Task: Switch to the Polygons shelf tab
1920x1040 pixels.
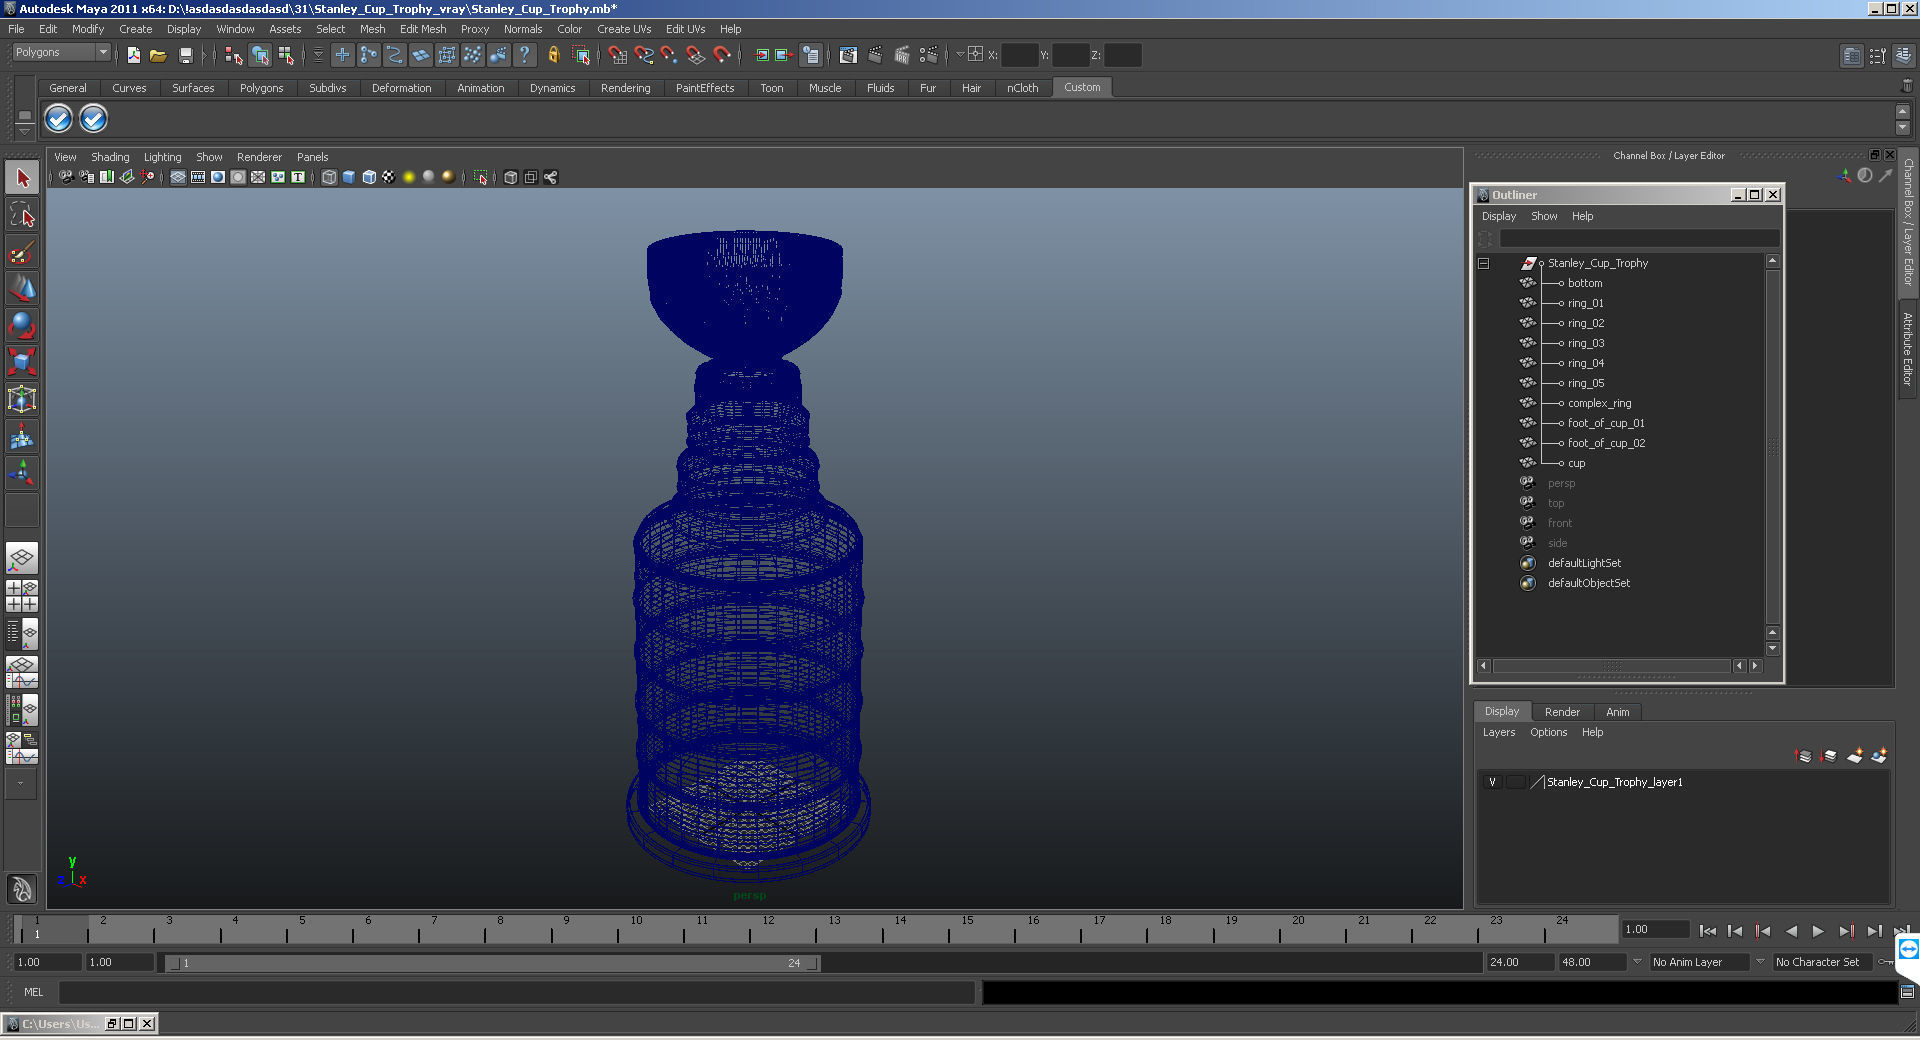Action: pyautogui.click(x=261, y=88)
